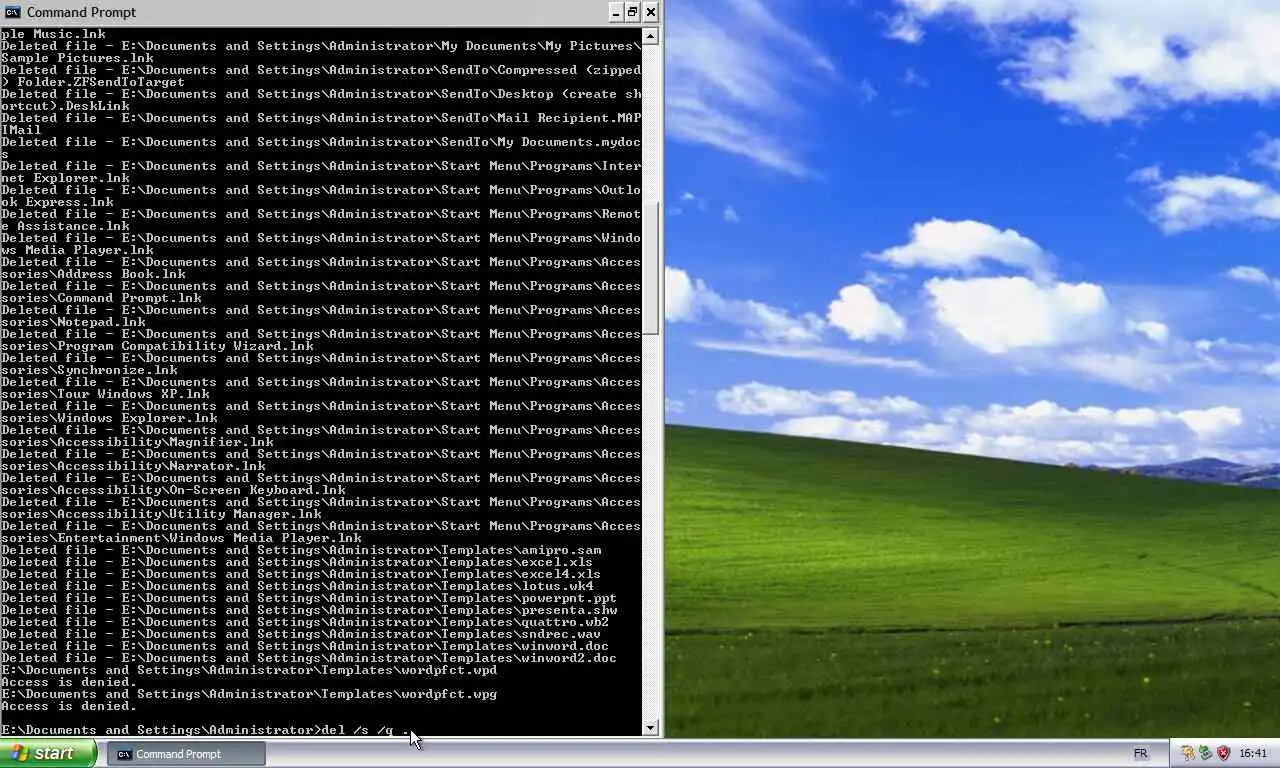The width and height of the screenshot is (1280, 768).
Task: Click the console scrollbar up arrow
Action: [x=651, y=36]
